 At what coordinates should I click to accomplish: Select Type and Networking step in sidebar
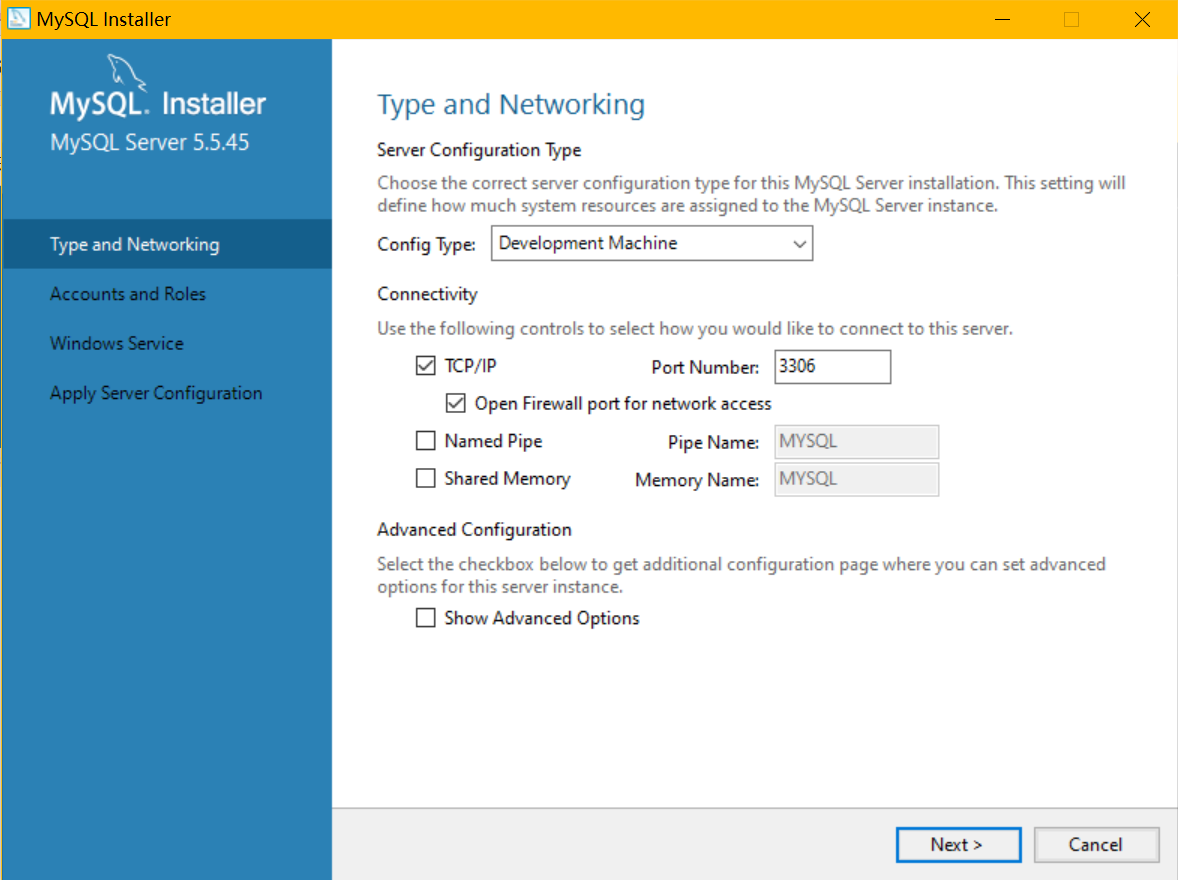tap(135, 245)
